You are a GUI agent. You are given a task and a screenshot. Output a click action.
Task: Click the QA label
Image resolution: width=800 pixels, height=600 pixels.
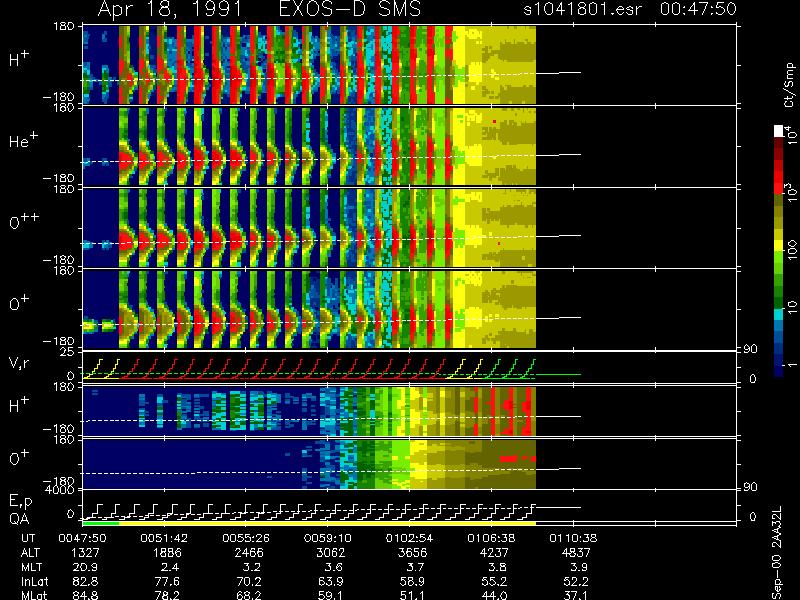click(x=19, y=518)
